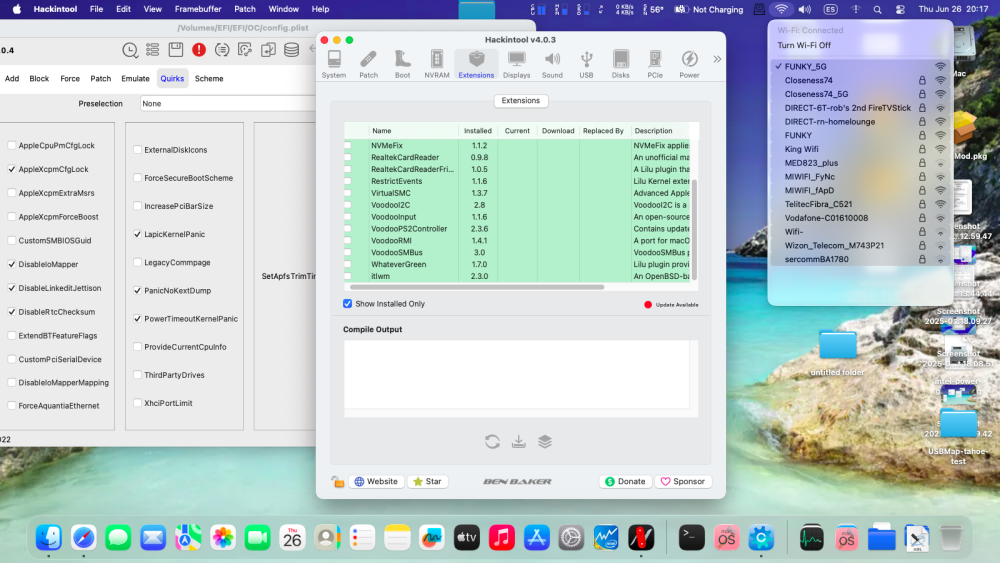Enable AppleCpuPmCfgLock checkbox
The height and width of the screenshot is (563, 1000).
11,145
